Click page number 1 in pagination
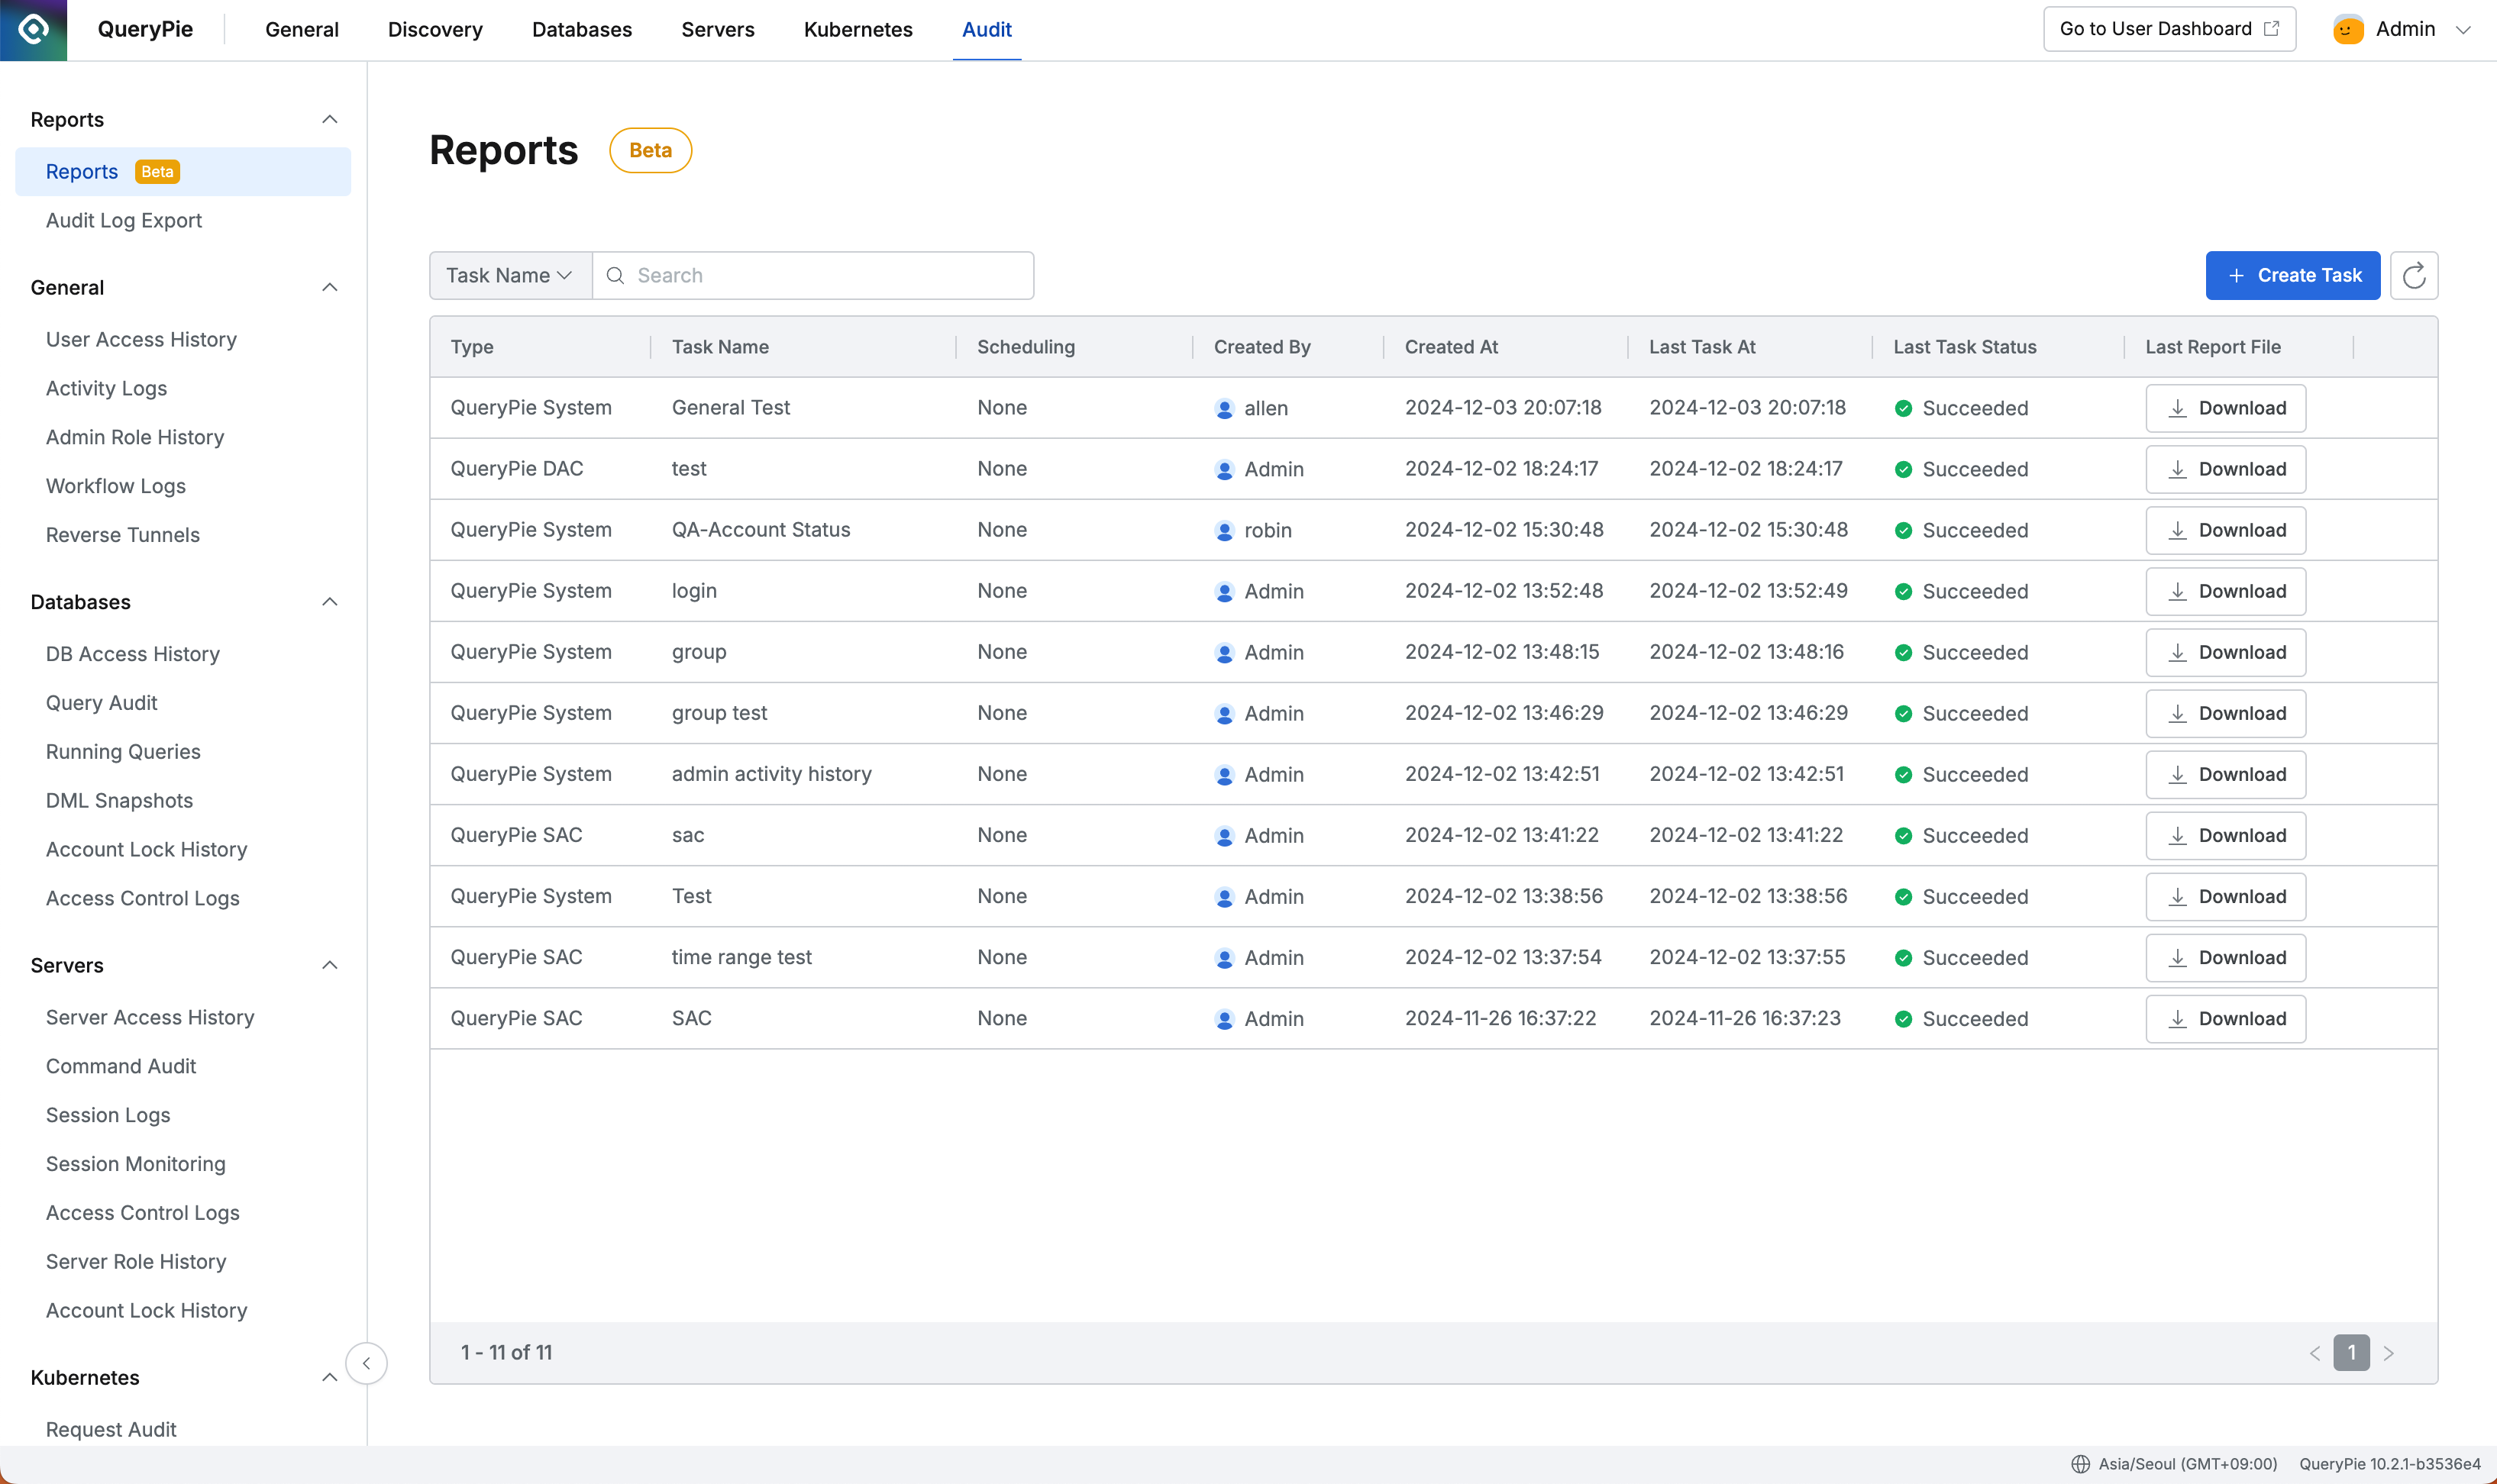 click(x=2351, y=1353)
